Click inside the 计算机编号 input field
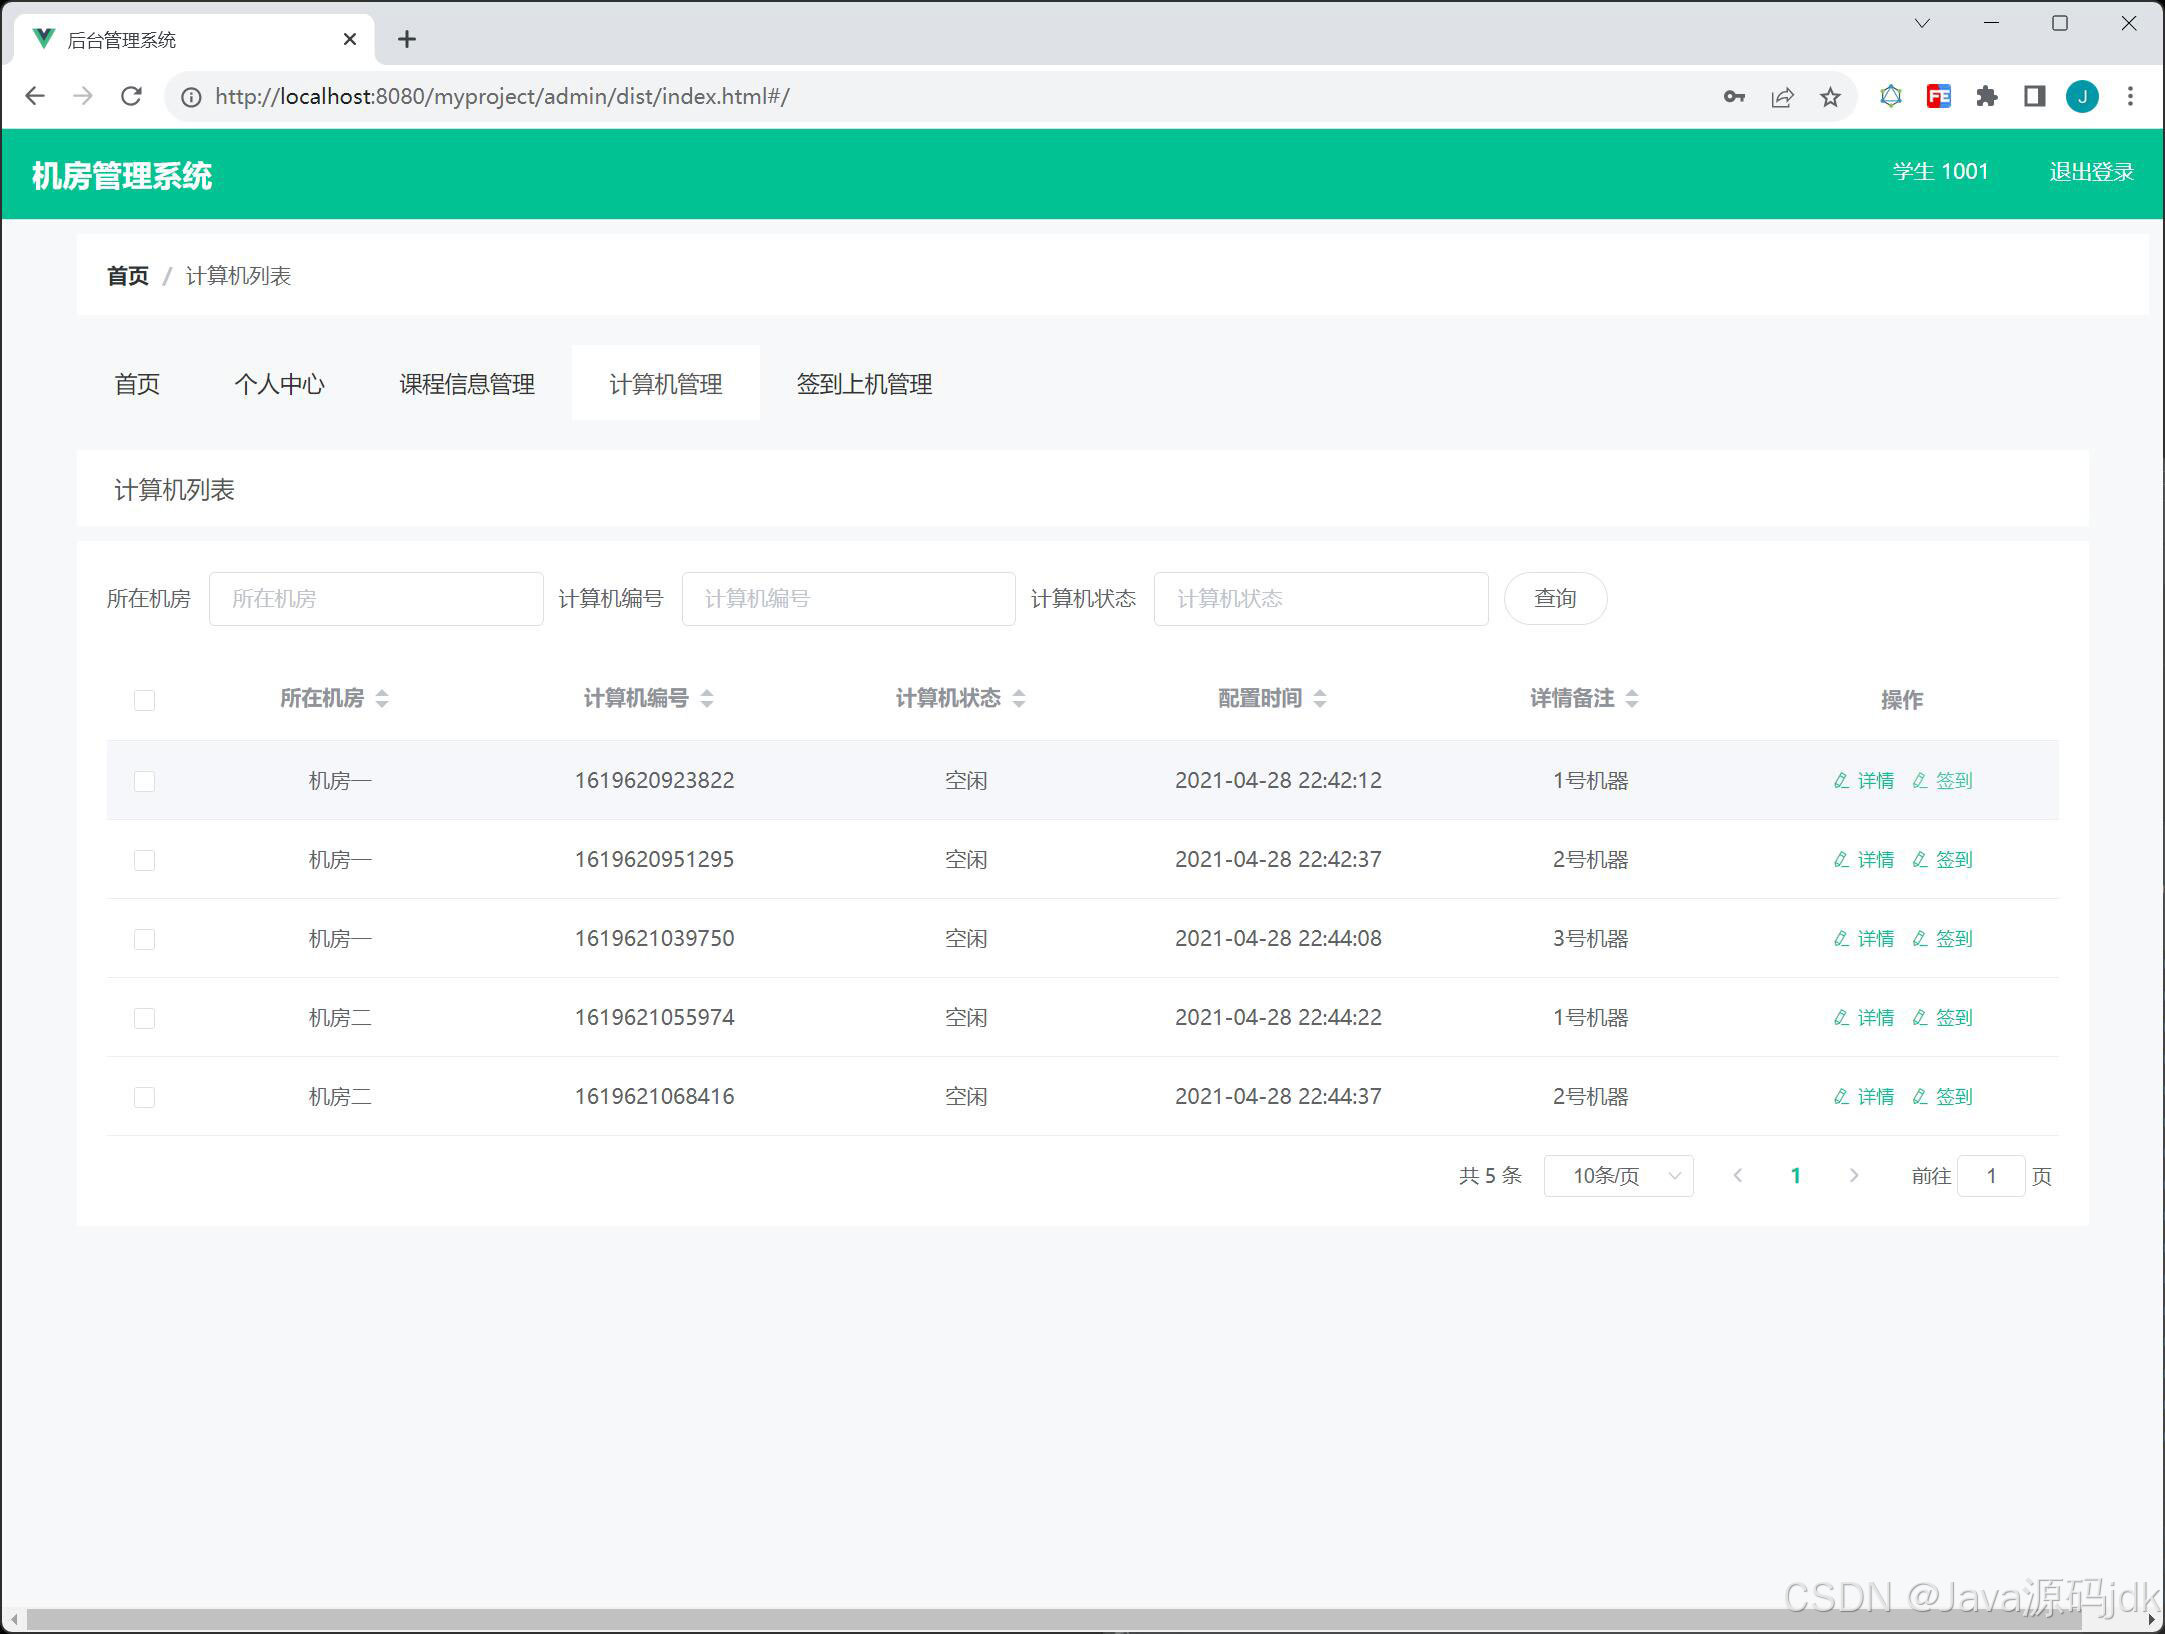2165x1634 pixels. [x=847, y=598]
